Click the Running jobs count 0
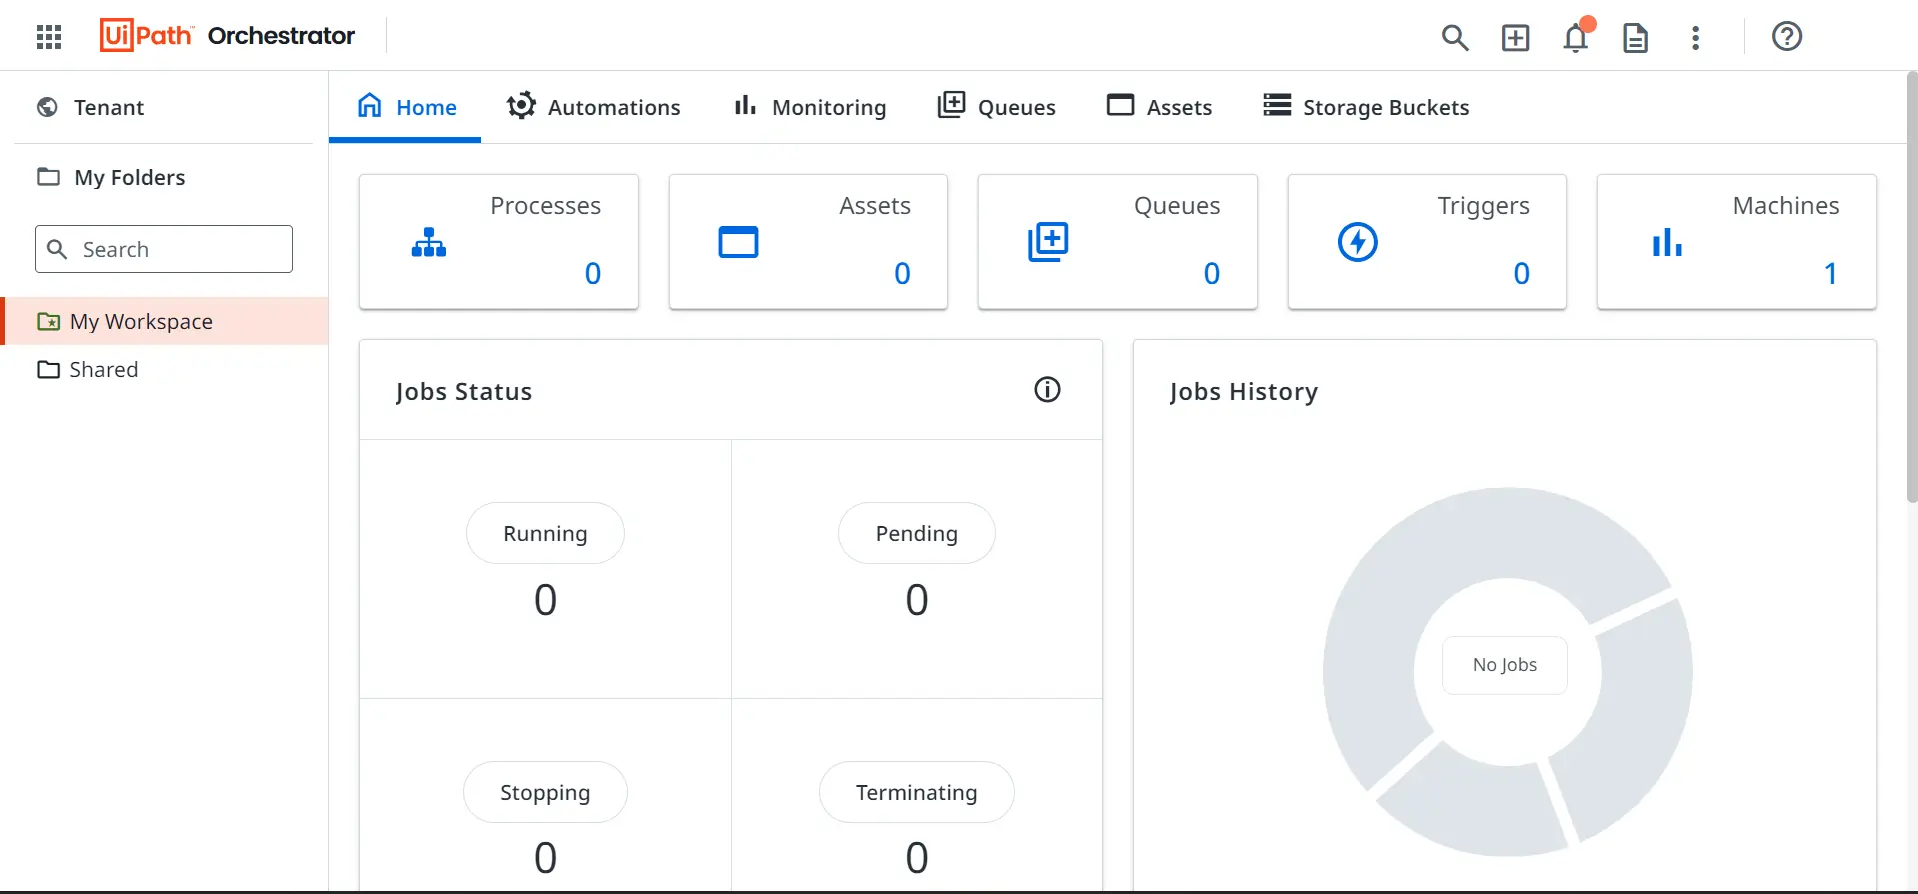 545,600
